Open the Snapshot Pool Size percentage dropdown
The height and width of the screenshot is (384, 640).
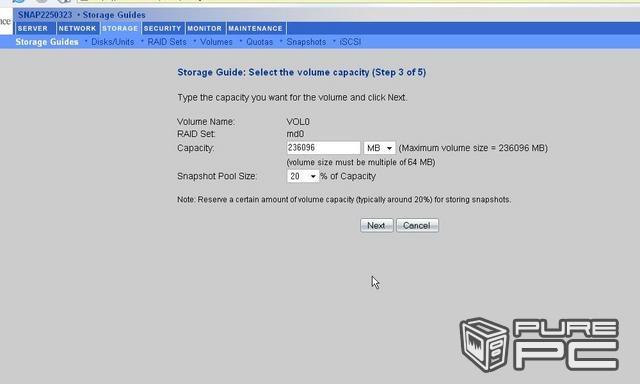302,176
